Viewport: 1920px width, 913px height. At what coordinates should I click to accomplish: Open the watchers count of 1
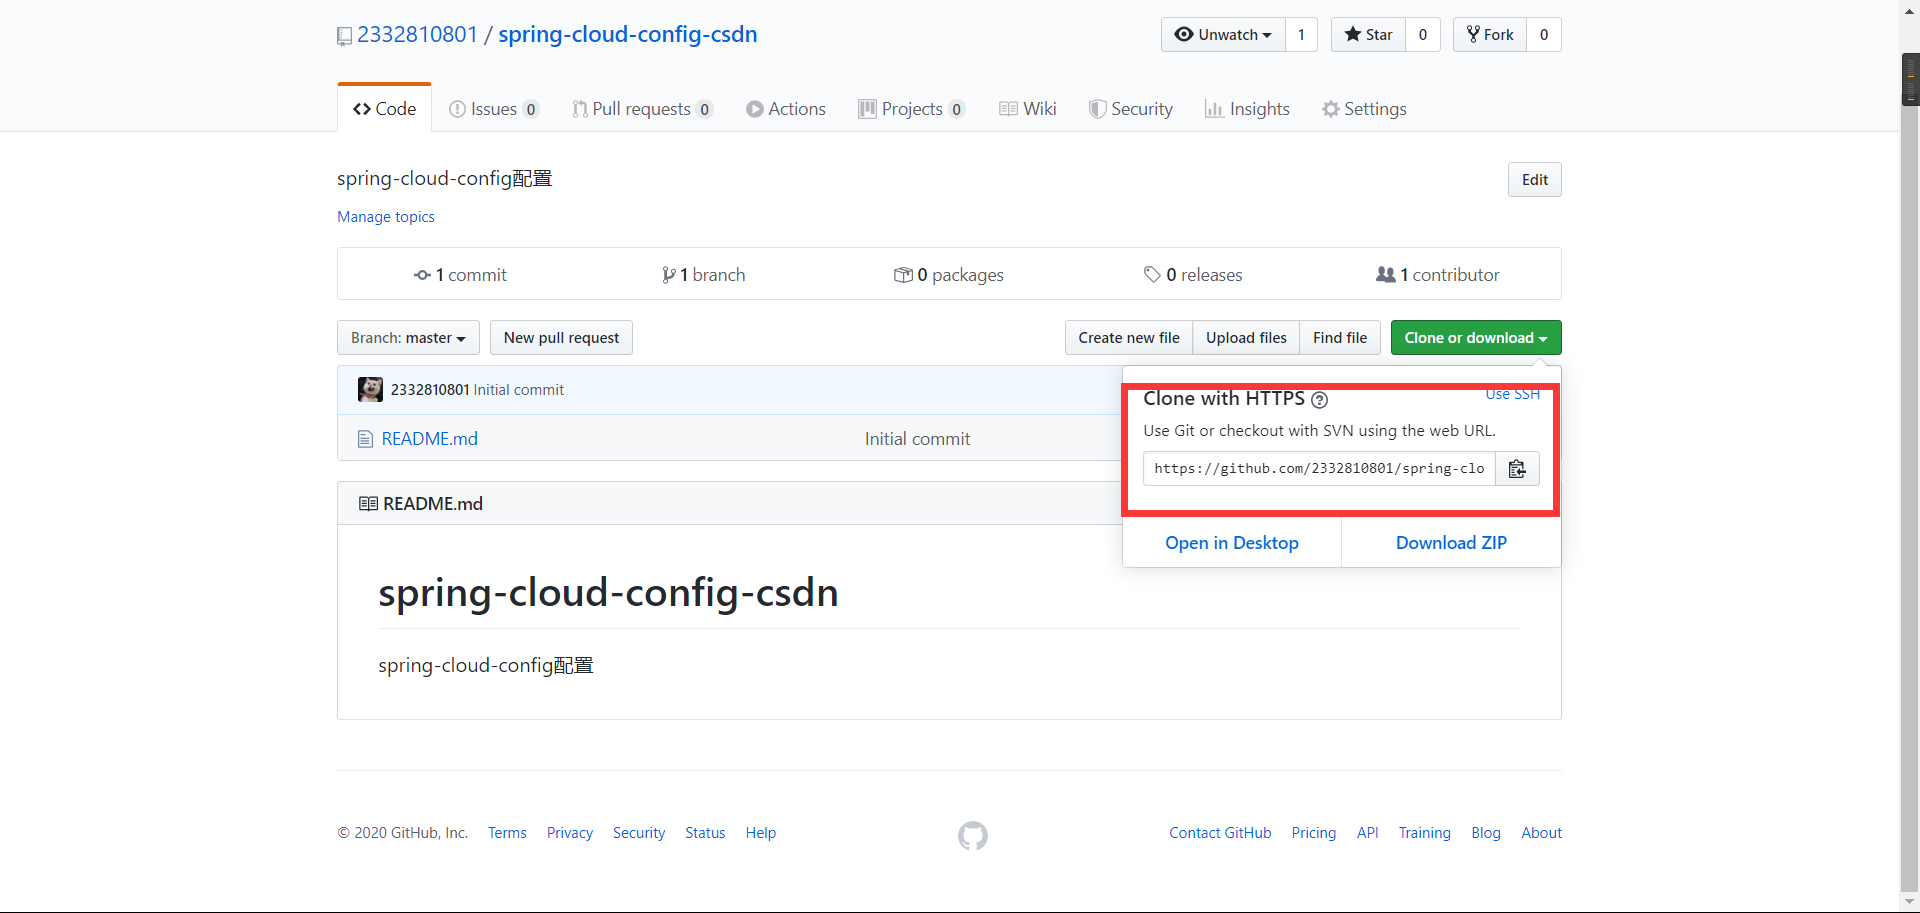point(1301,35)
